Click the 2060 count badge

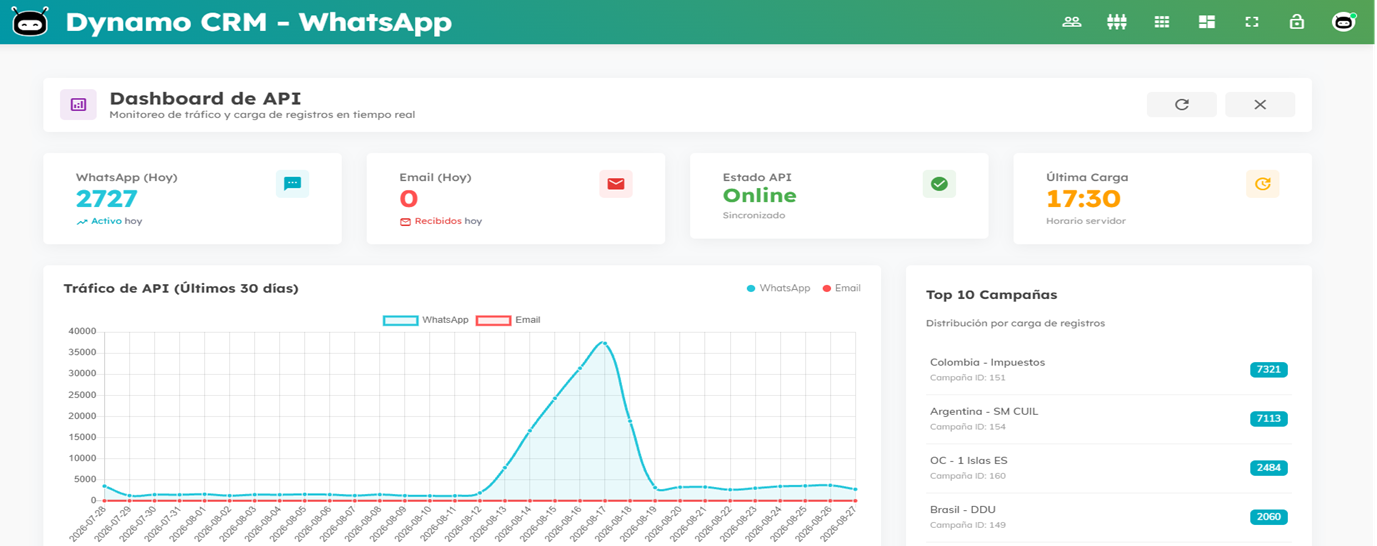click(x=1268, y=517)
